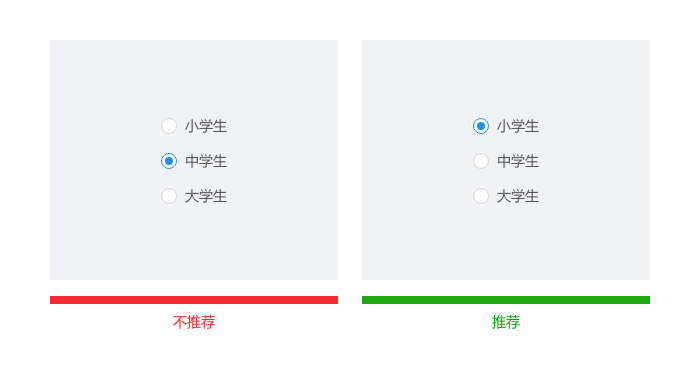Click the white gap between the two panels
This screenshot has height=371, width=700.
(x=350, y=160)
